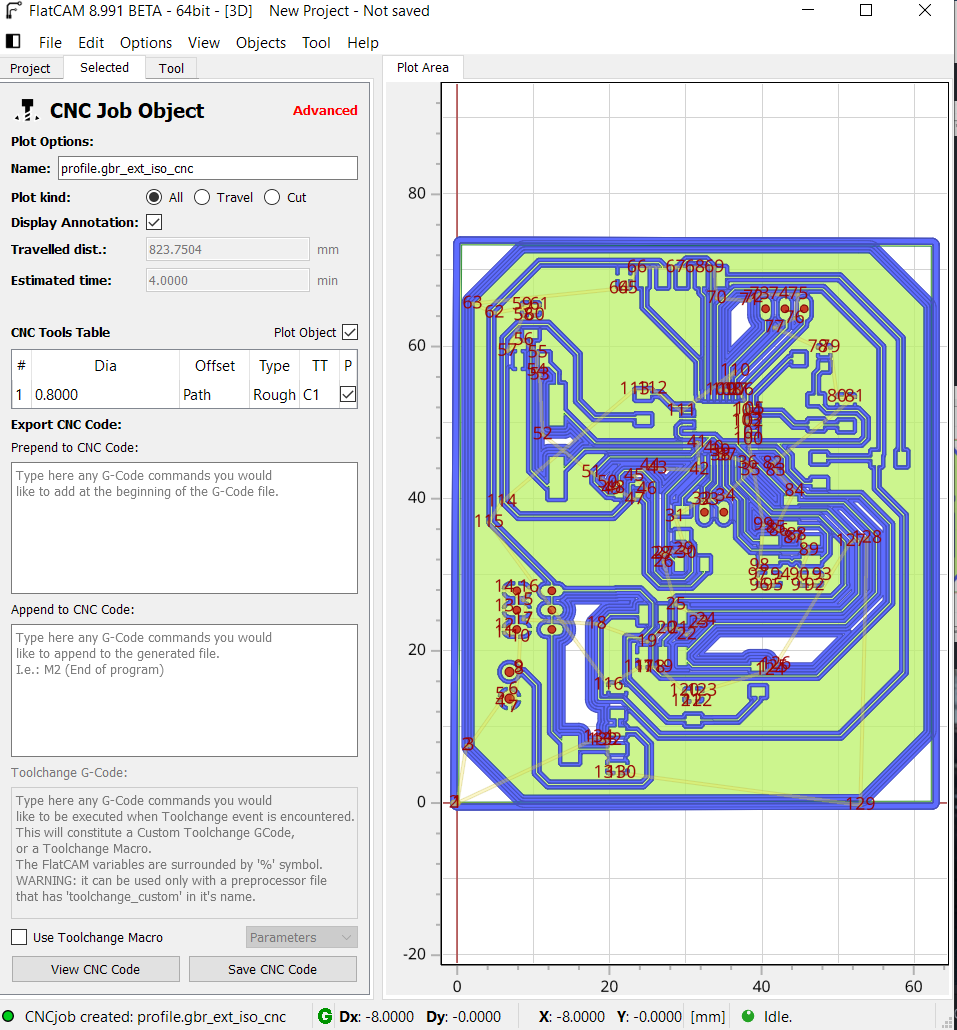This screenshot has height=1030, width=957.
Task: Click the [mm] units label in status bar
Action: point(707,1017)
